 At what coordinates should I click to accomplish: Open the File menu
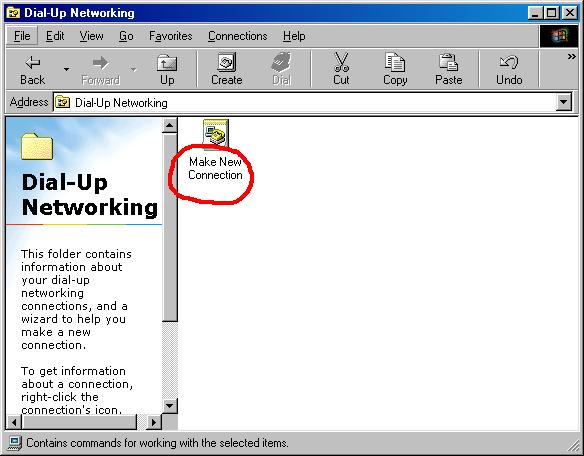(22, 36)
